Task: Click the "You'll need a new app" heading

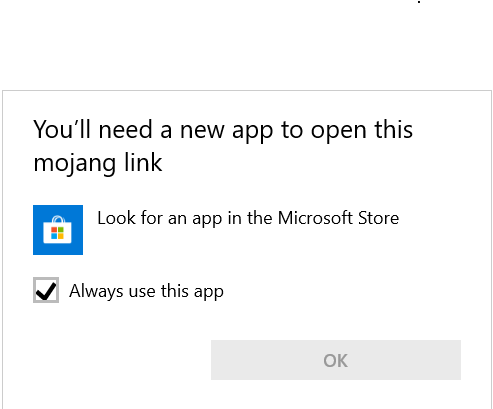Action: [223, 146]
